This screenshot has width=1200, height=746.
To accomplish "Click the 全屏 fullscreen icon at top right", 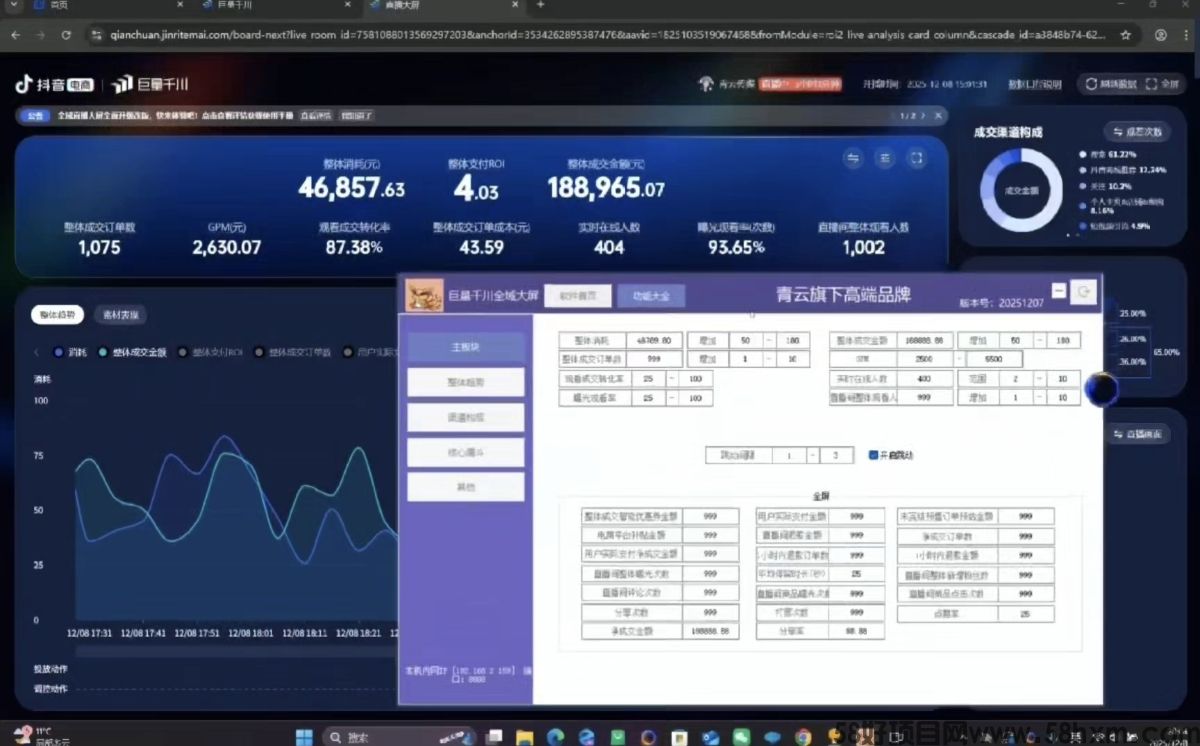I will coord(1162,84).
